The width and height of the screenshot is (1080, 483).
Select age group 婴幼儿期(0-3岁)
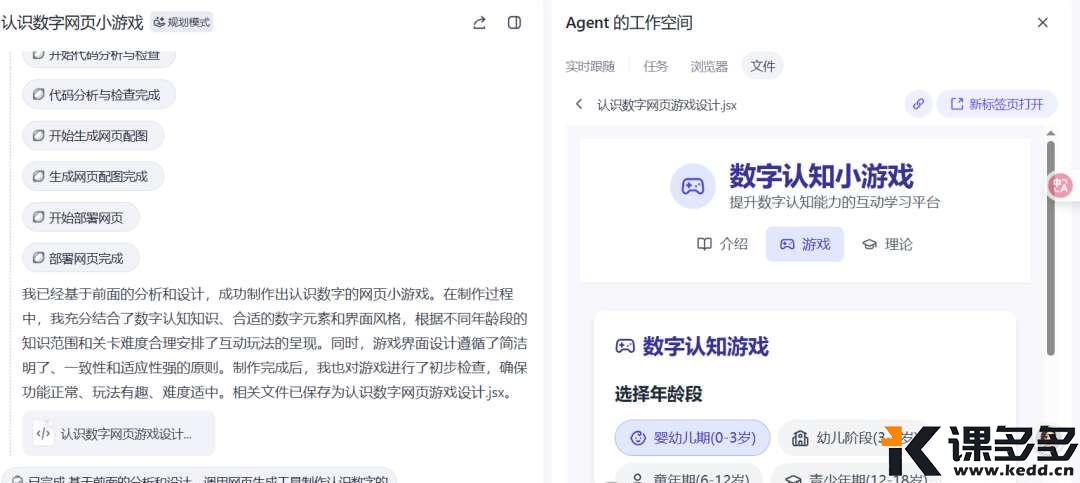(692, 438)
